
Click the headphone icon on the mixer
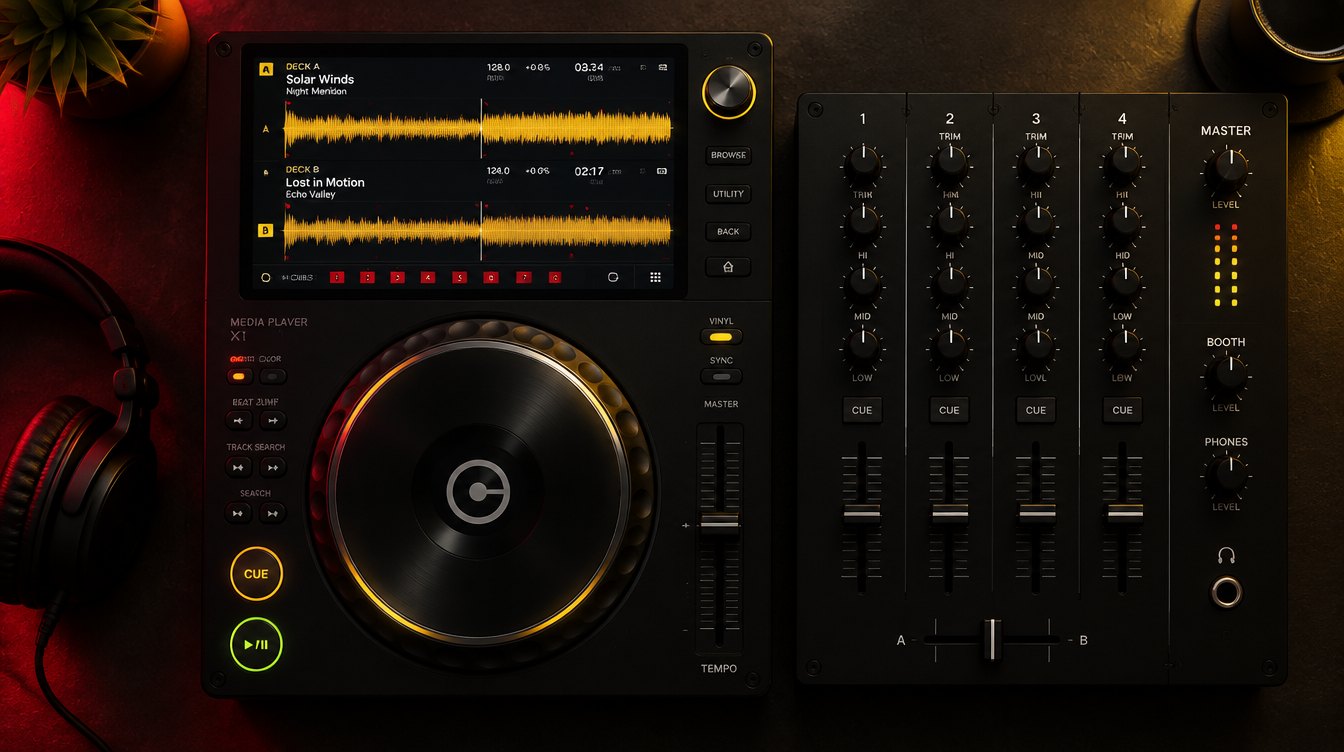pyautogui.click(x=1227, y=555)
